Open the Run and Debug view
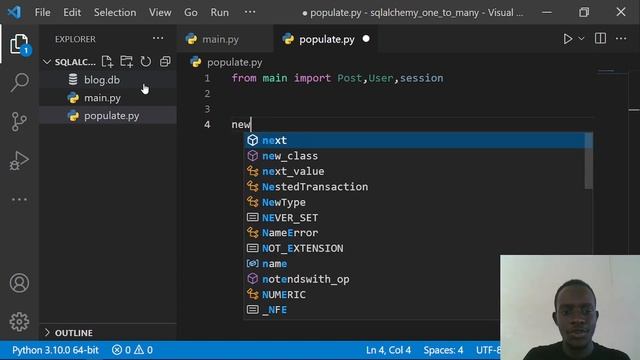The width and height of the screenshot is (640, 360). click(x=19, y=160)
